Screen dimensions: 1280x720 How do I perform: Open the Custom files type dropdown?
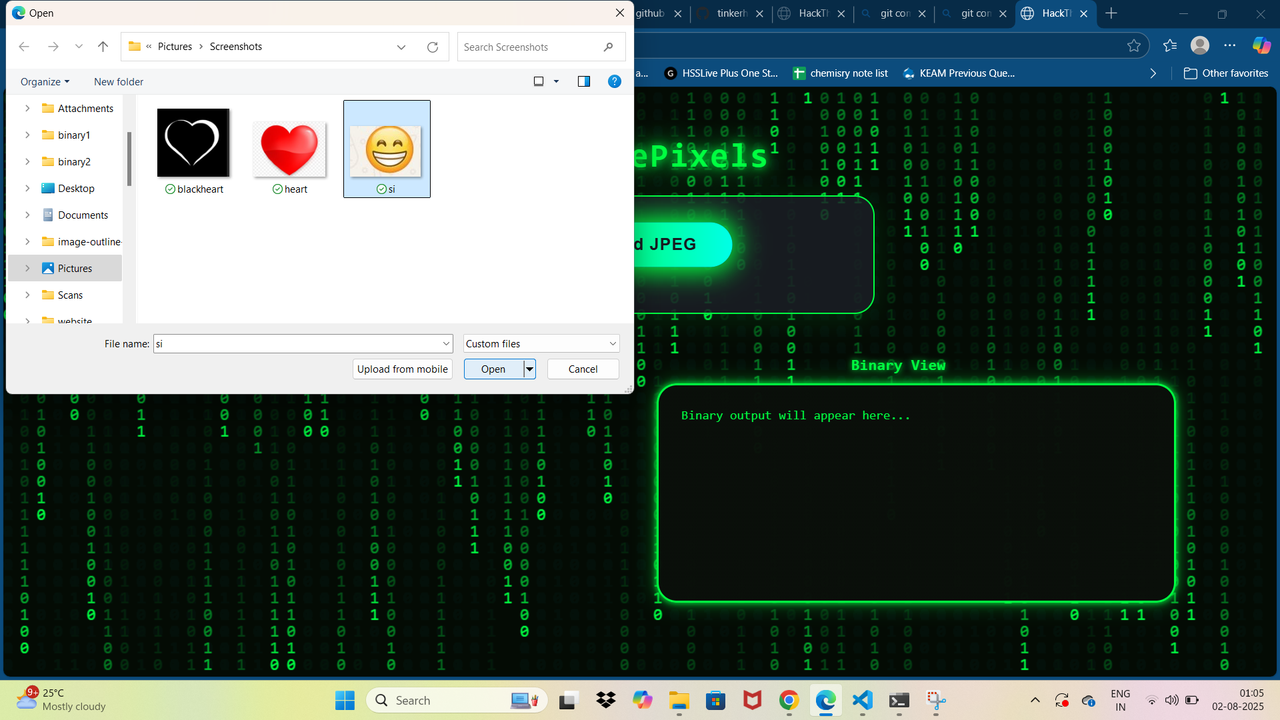[x=541, y=344]
